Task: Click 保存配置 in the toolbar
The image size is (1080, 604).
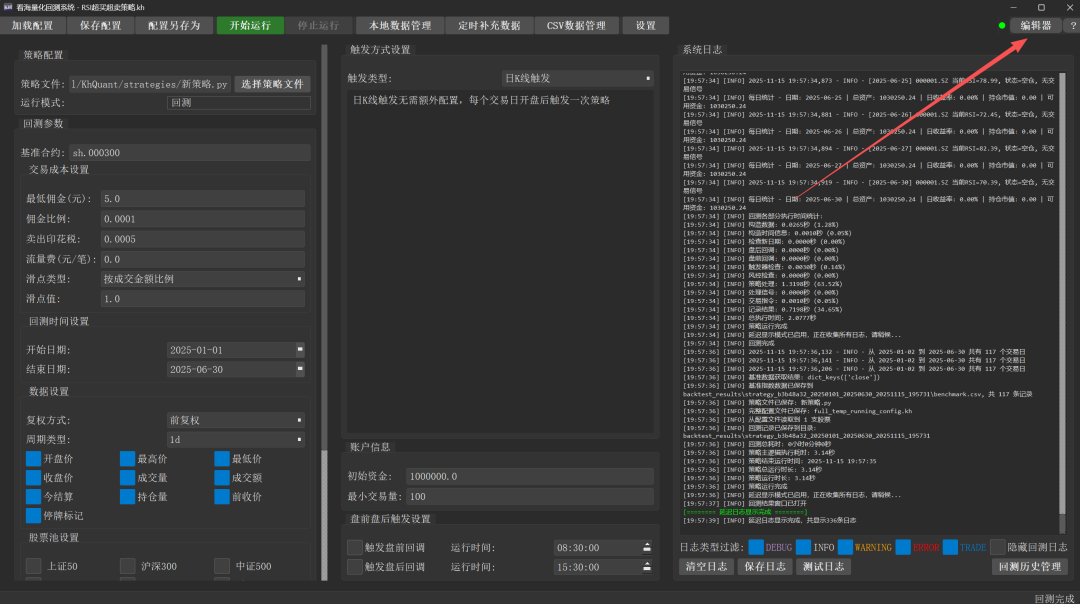Action: 101,25
